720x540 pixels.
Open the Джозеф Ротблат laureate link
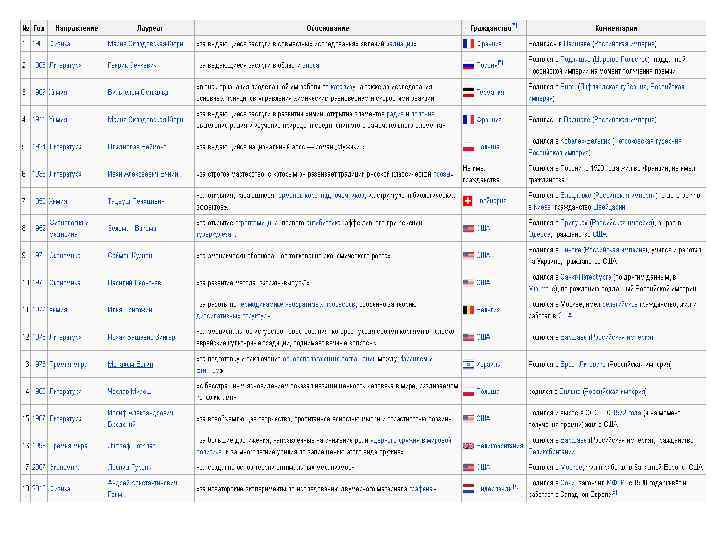click(x=132, y=445)
